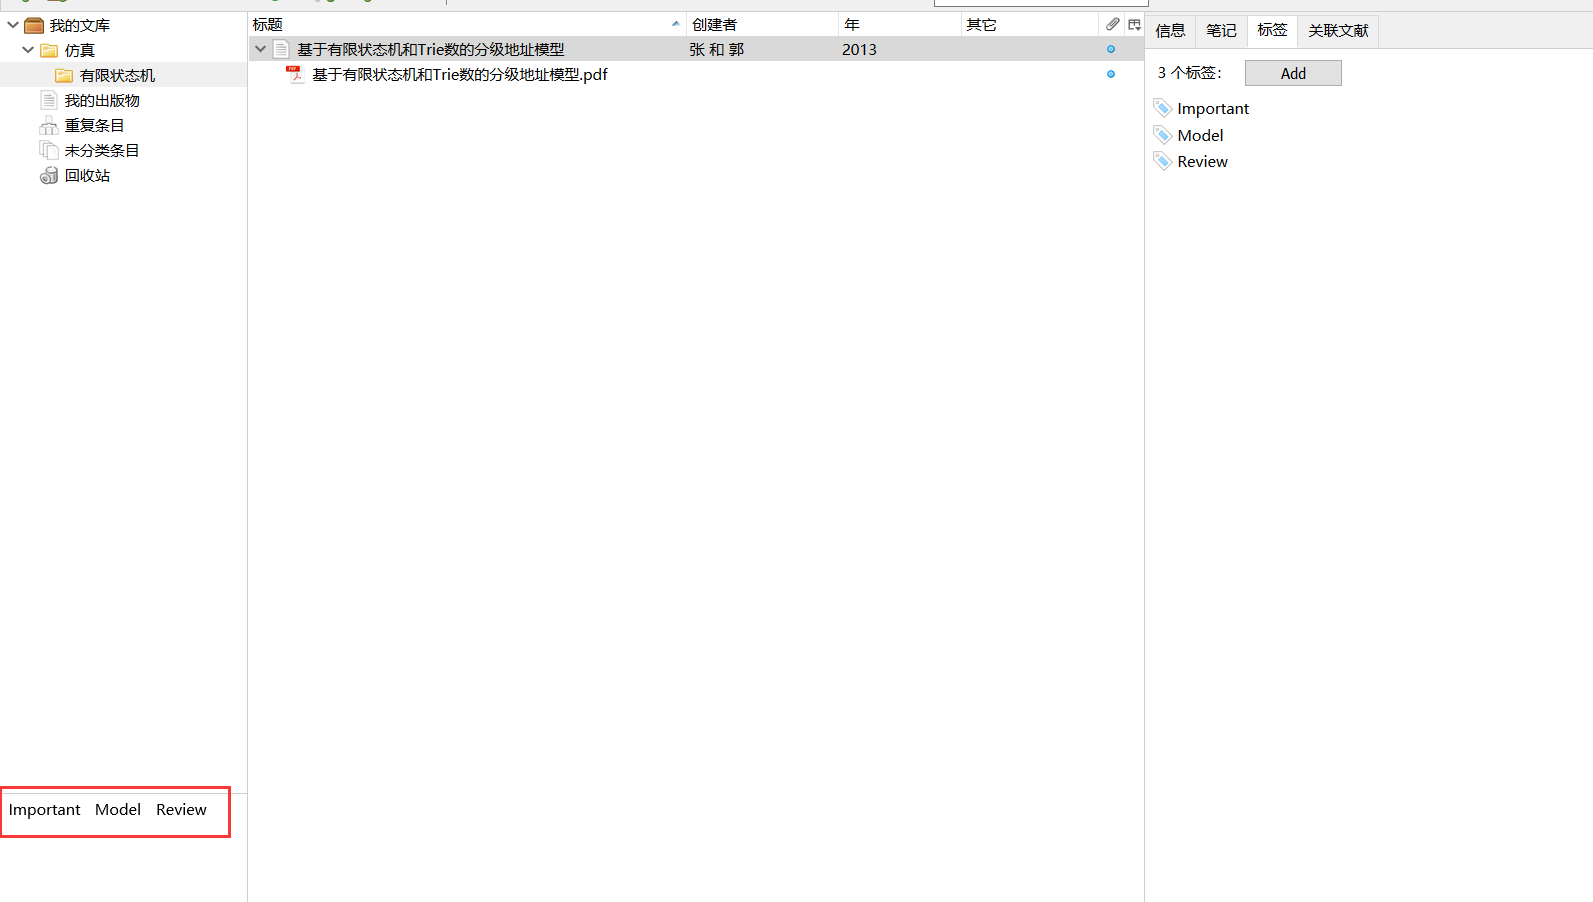Image resolution: width=1593 pixels, height=902 pixels.
Task: Filter by the Model tag in tag selector
Action: pos(118,810)
